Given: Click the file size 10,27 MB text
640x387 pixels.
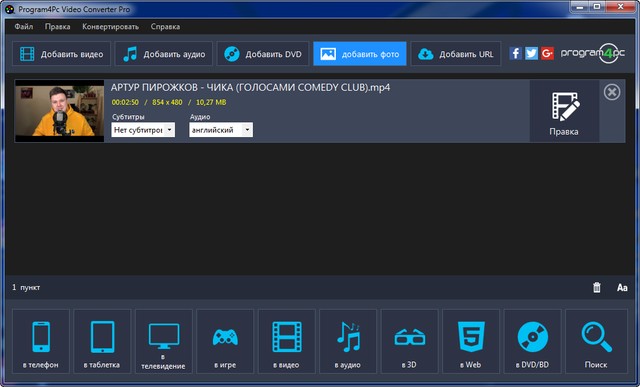Looking at the screenshot, I should [211, 102].
